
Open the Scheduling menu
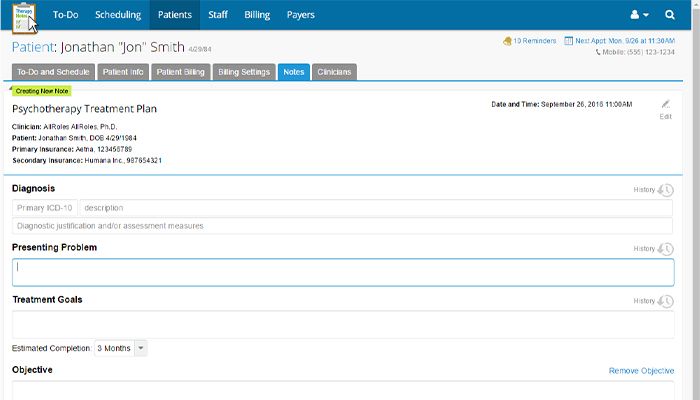pyautogui.click(x=118, y=15)
